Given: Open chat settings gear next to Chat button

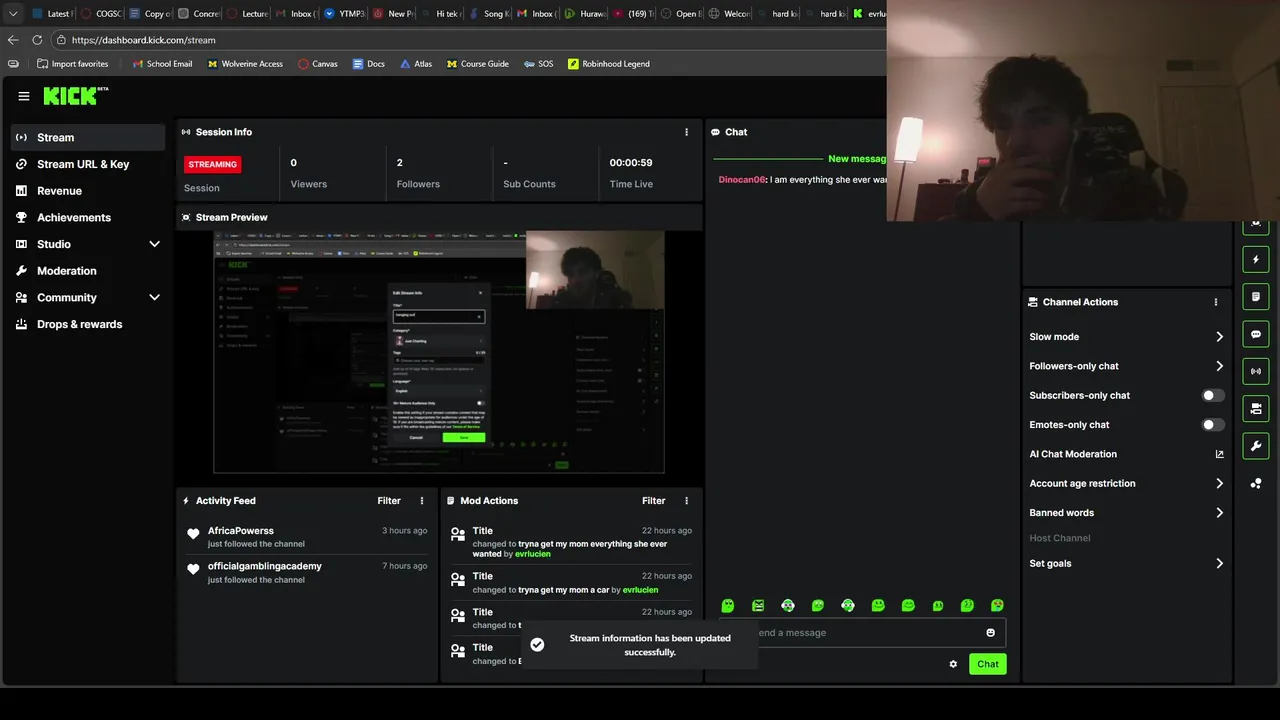Looking at the screenshot, I should pyautogui.click(x=953, y=664).
